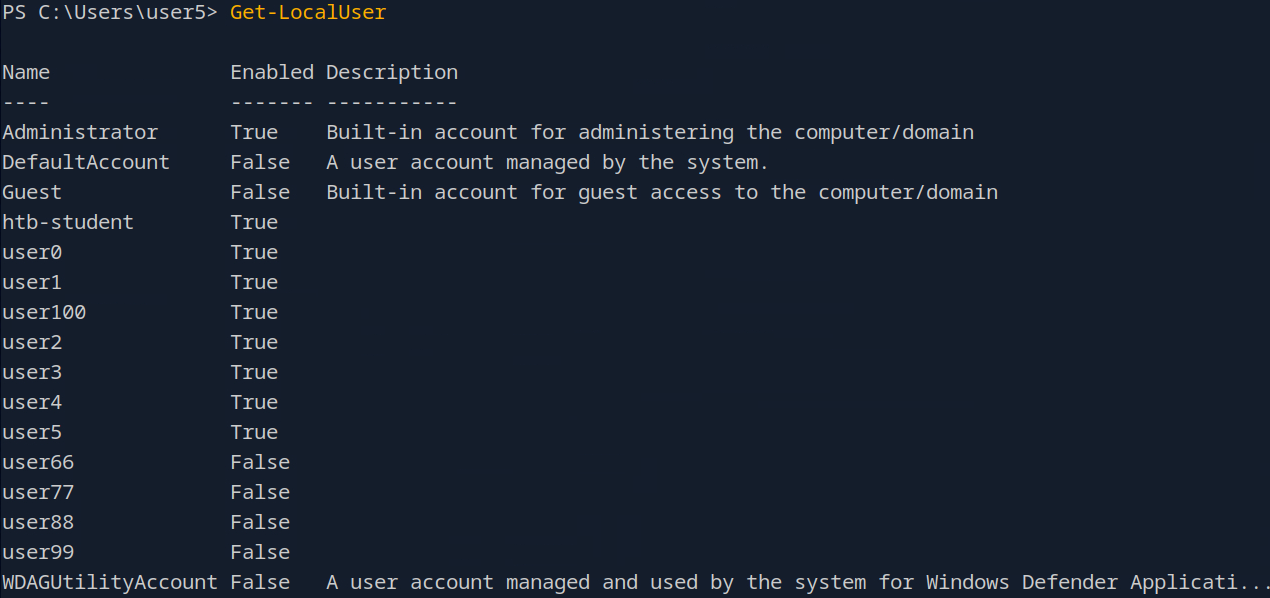Click the Administrator account name
This screenshot has height=598, width=1270.
[80, 133]
